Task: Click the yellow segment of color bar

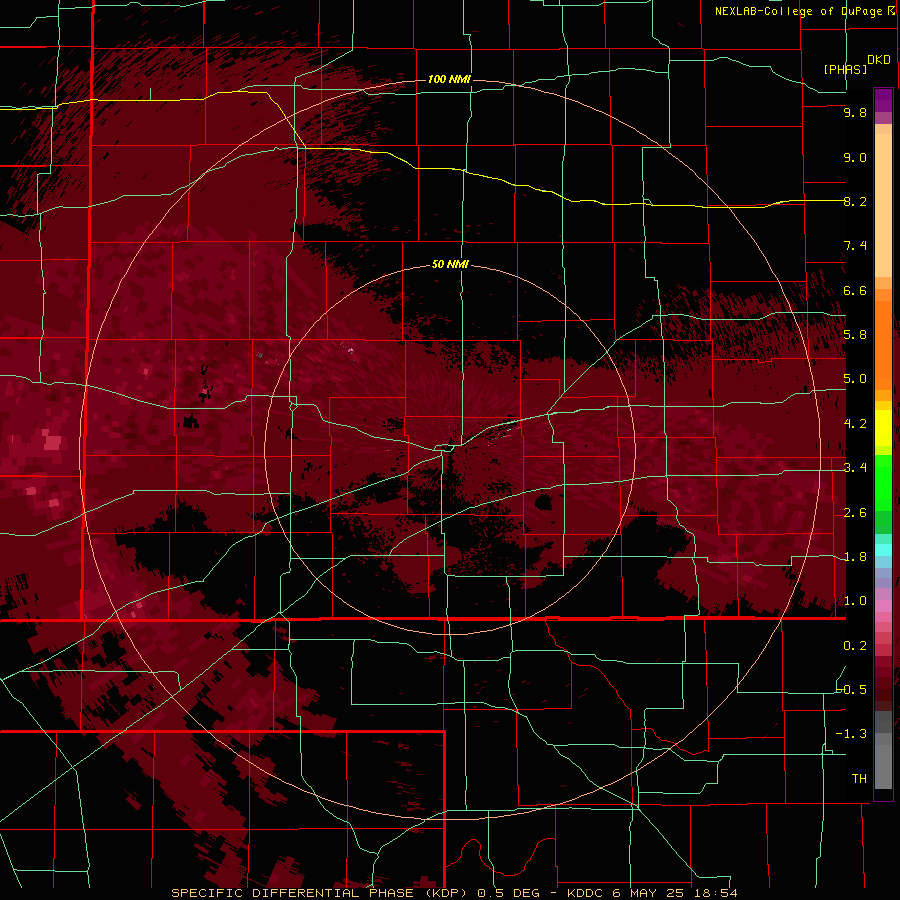Action: 883,428
